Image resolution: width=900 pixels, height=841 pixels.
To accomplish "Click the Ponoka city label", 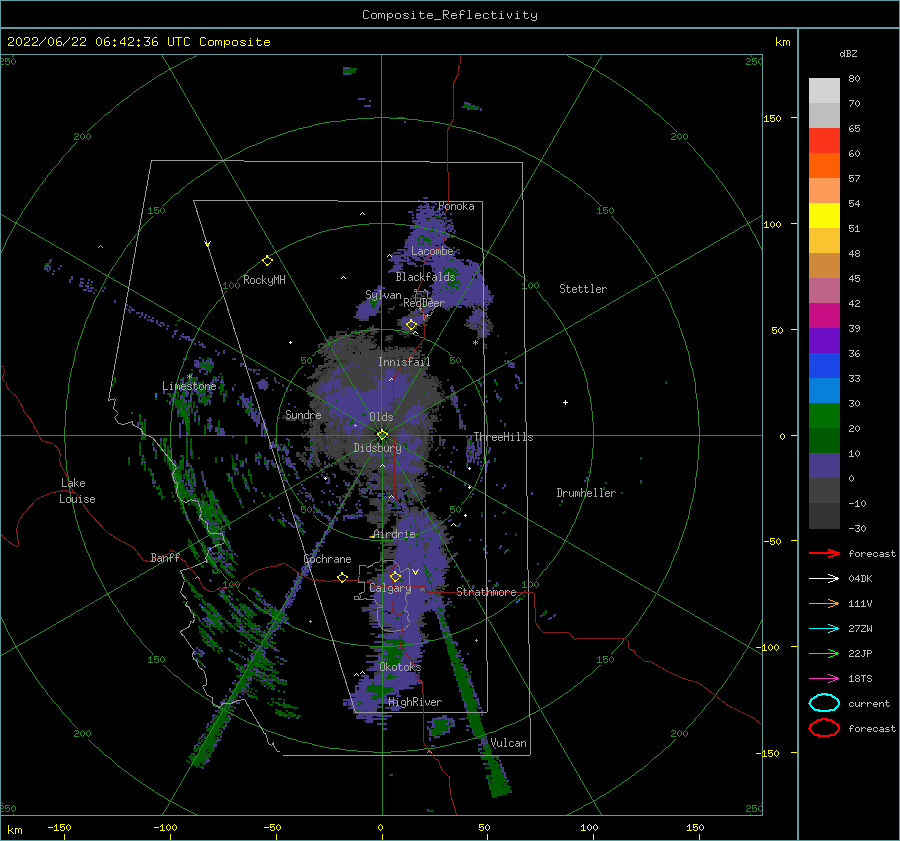I will point(456,206).
